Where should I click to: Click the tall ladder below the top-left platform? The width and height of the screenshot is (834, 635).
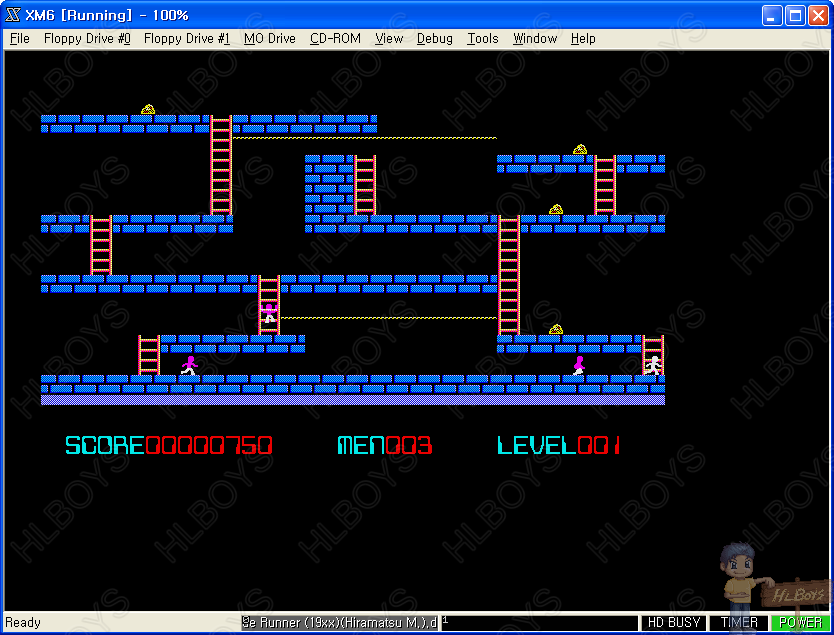tap(221, 165)
